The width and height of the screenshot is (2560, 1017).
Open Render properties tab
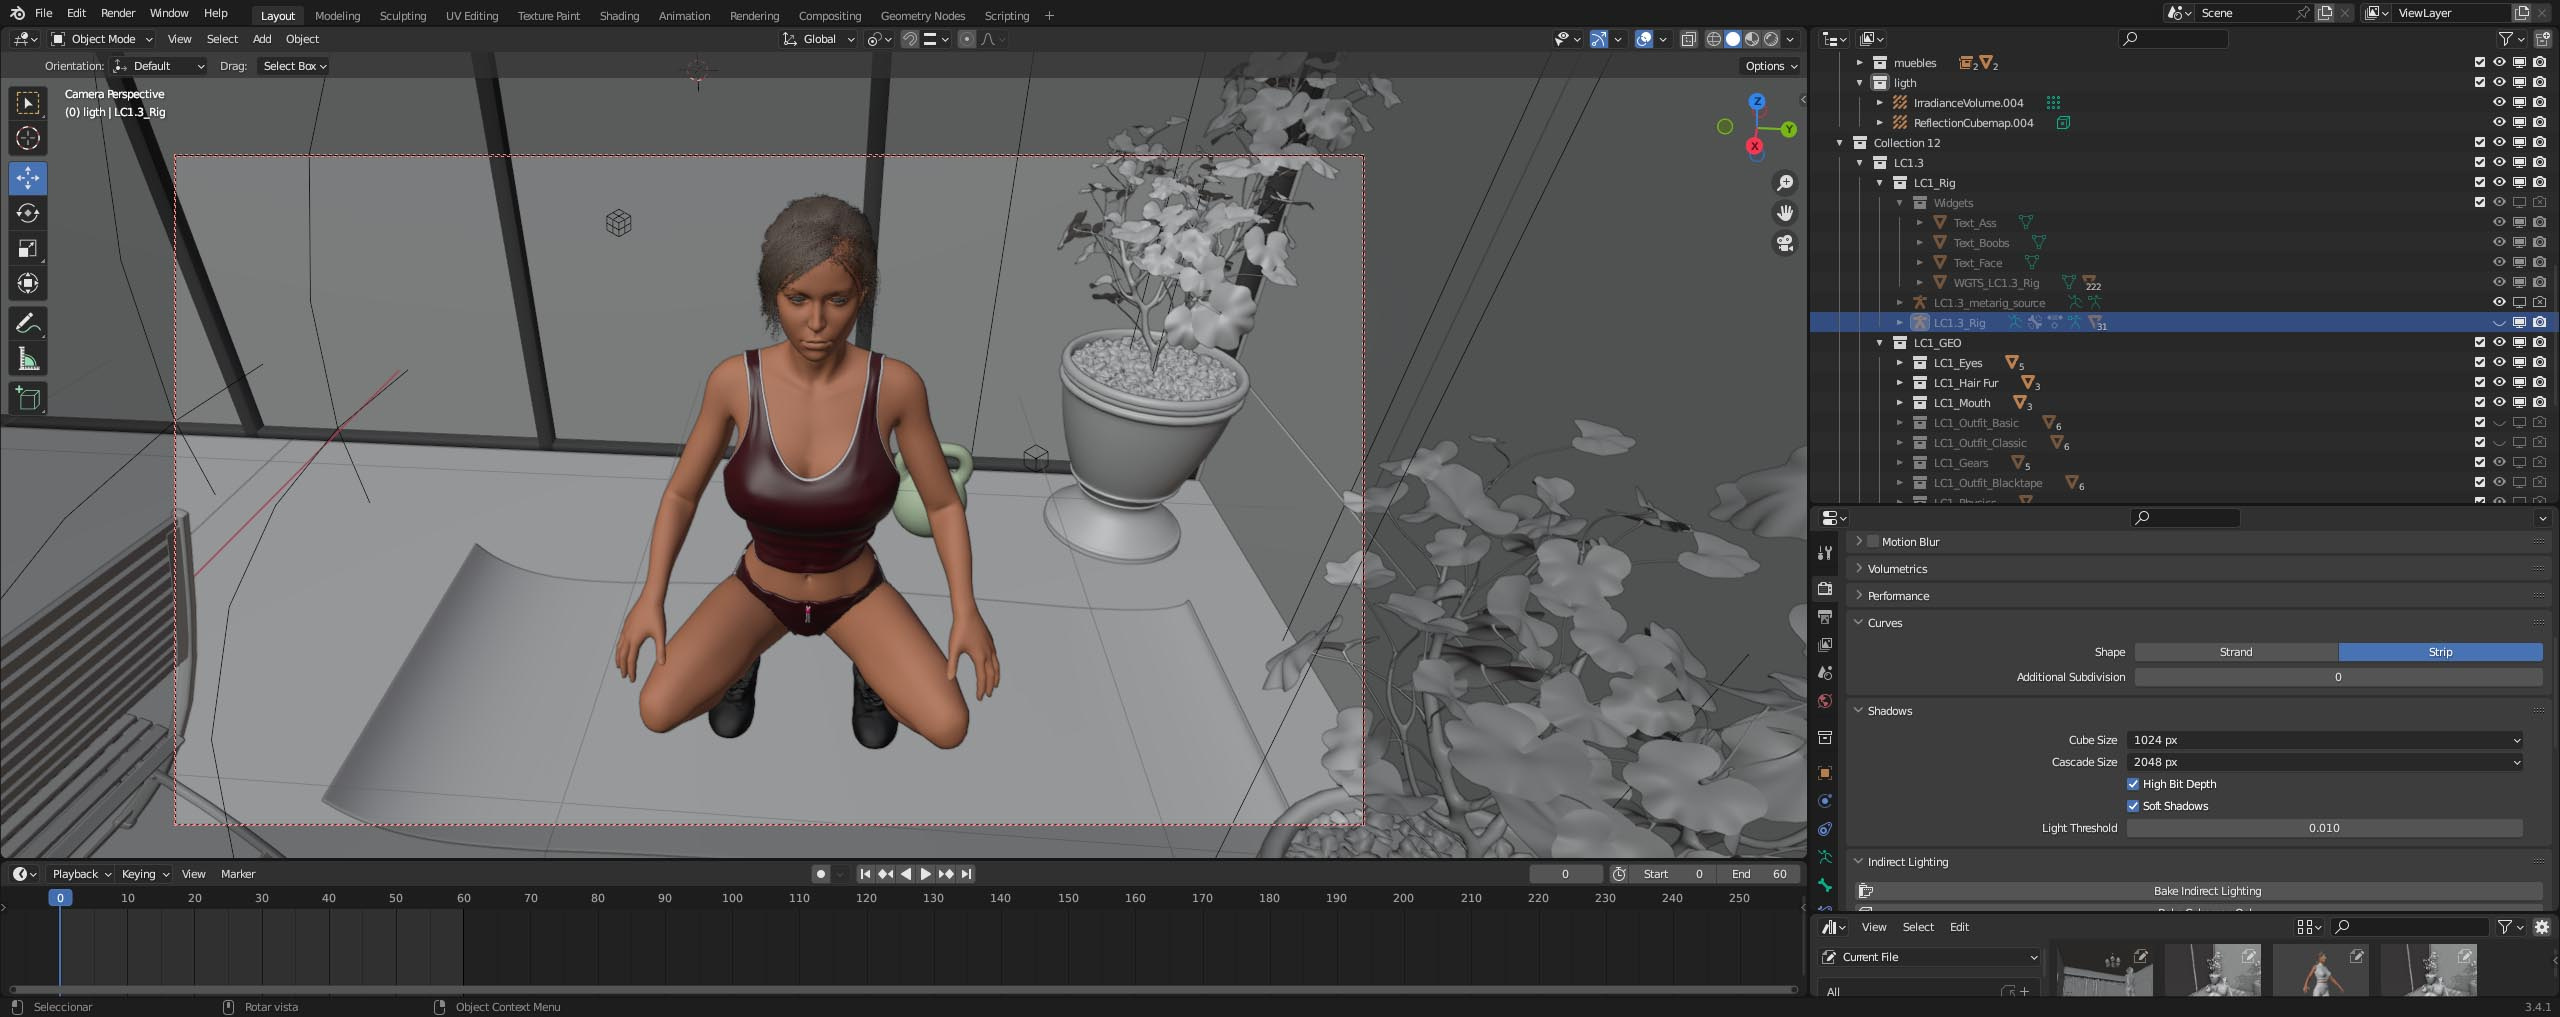coord(1825,588)
